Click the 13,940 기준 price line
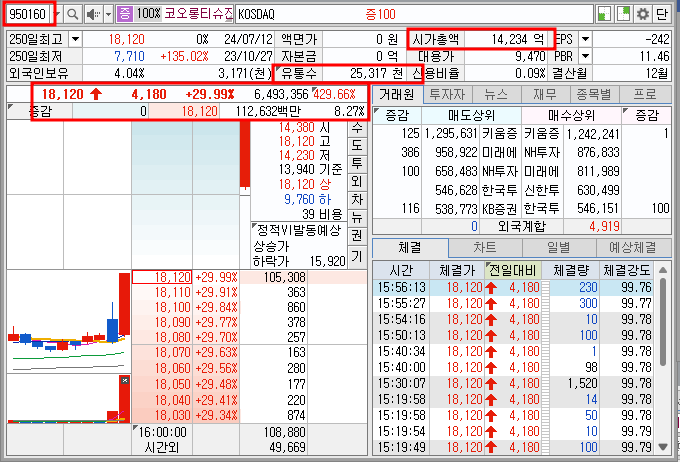This screenshot has width=680, height=462. pyautogui.click(x=311, y=170)
